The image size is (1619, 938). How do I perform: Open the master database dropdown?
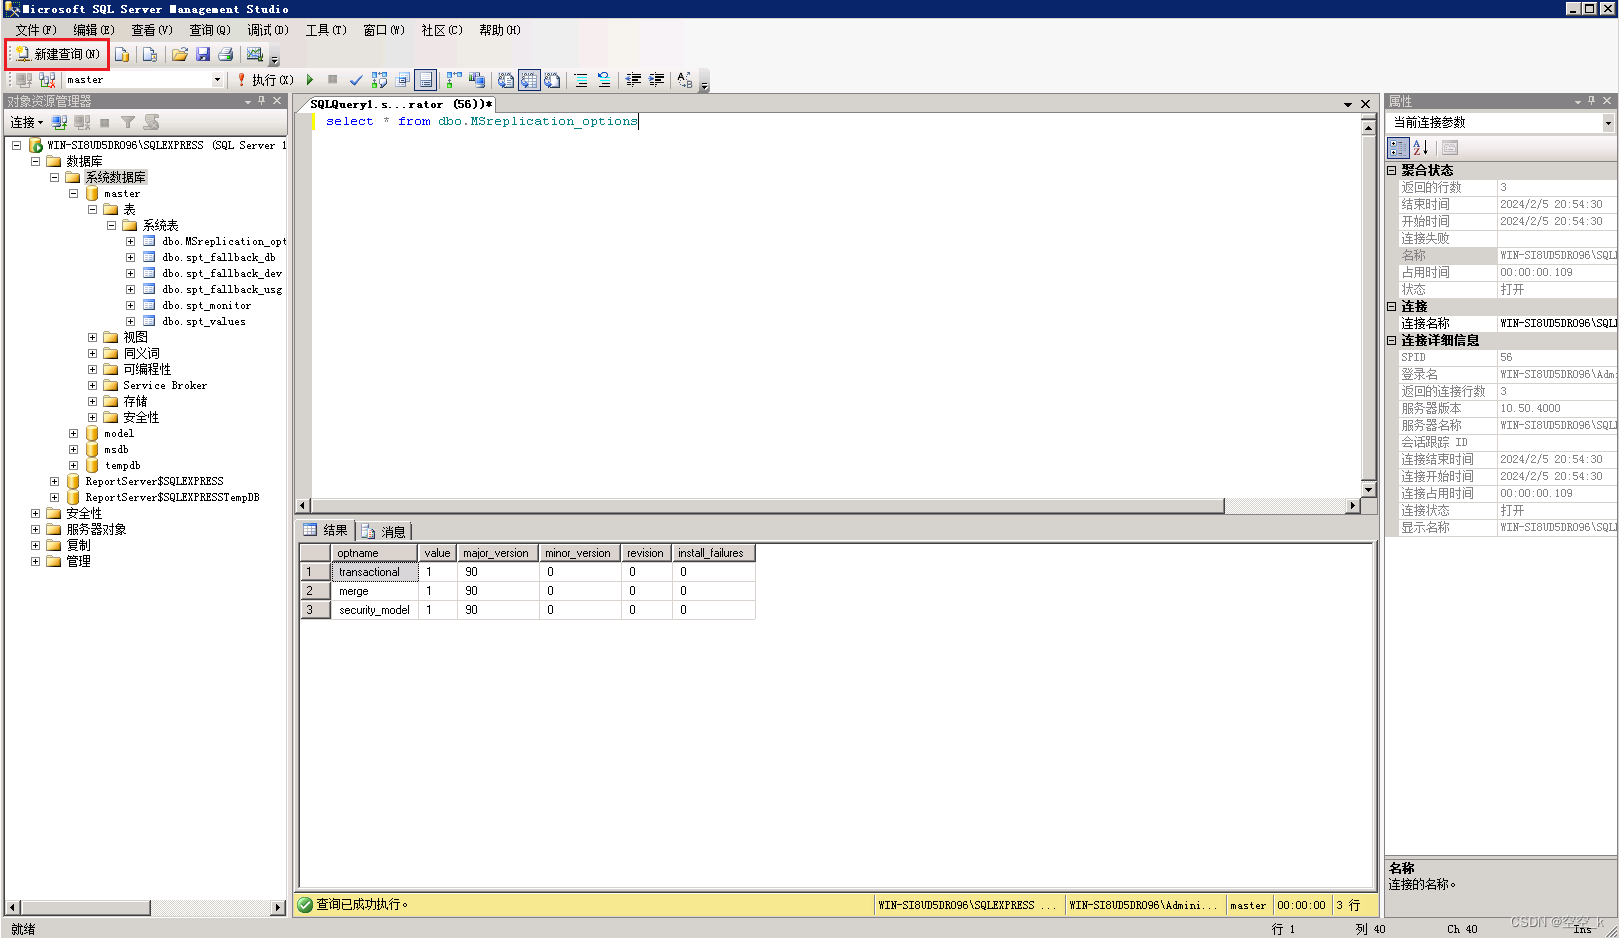tap(216, 79)
